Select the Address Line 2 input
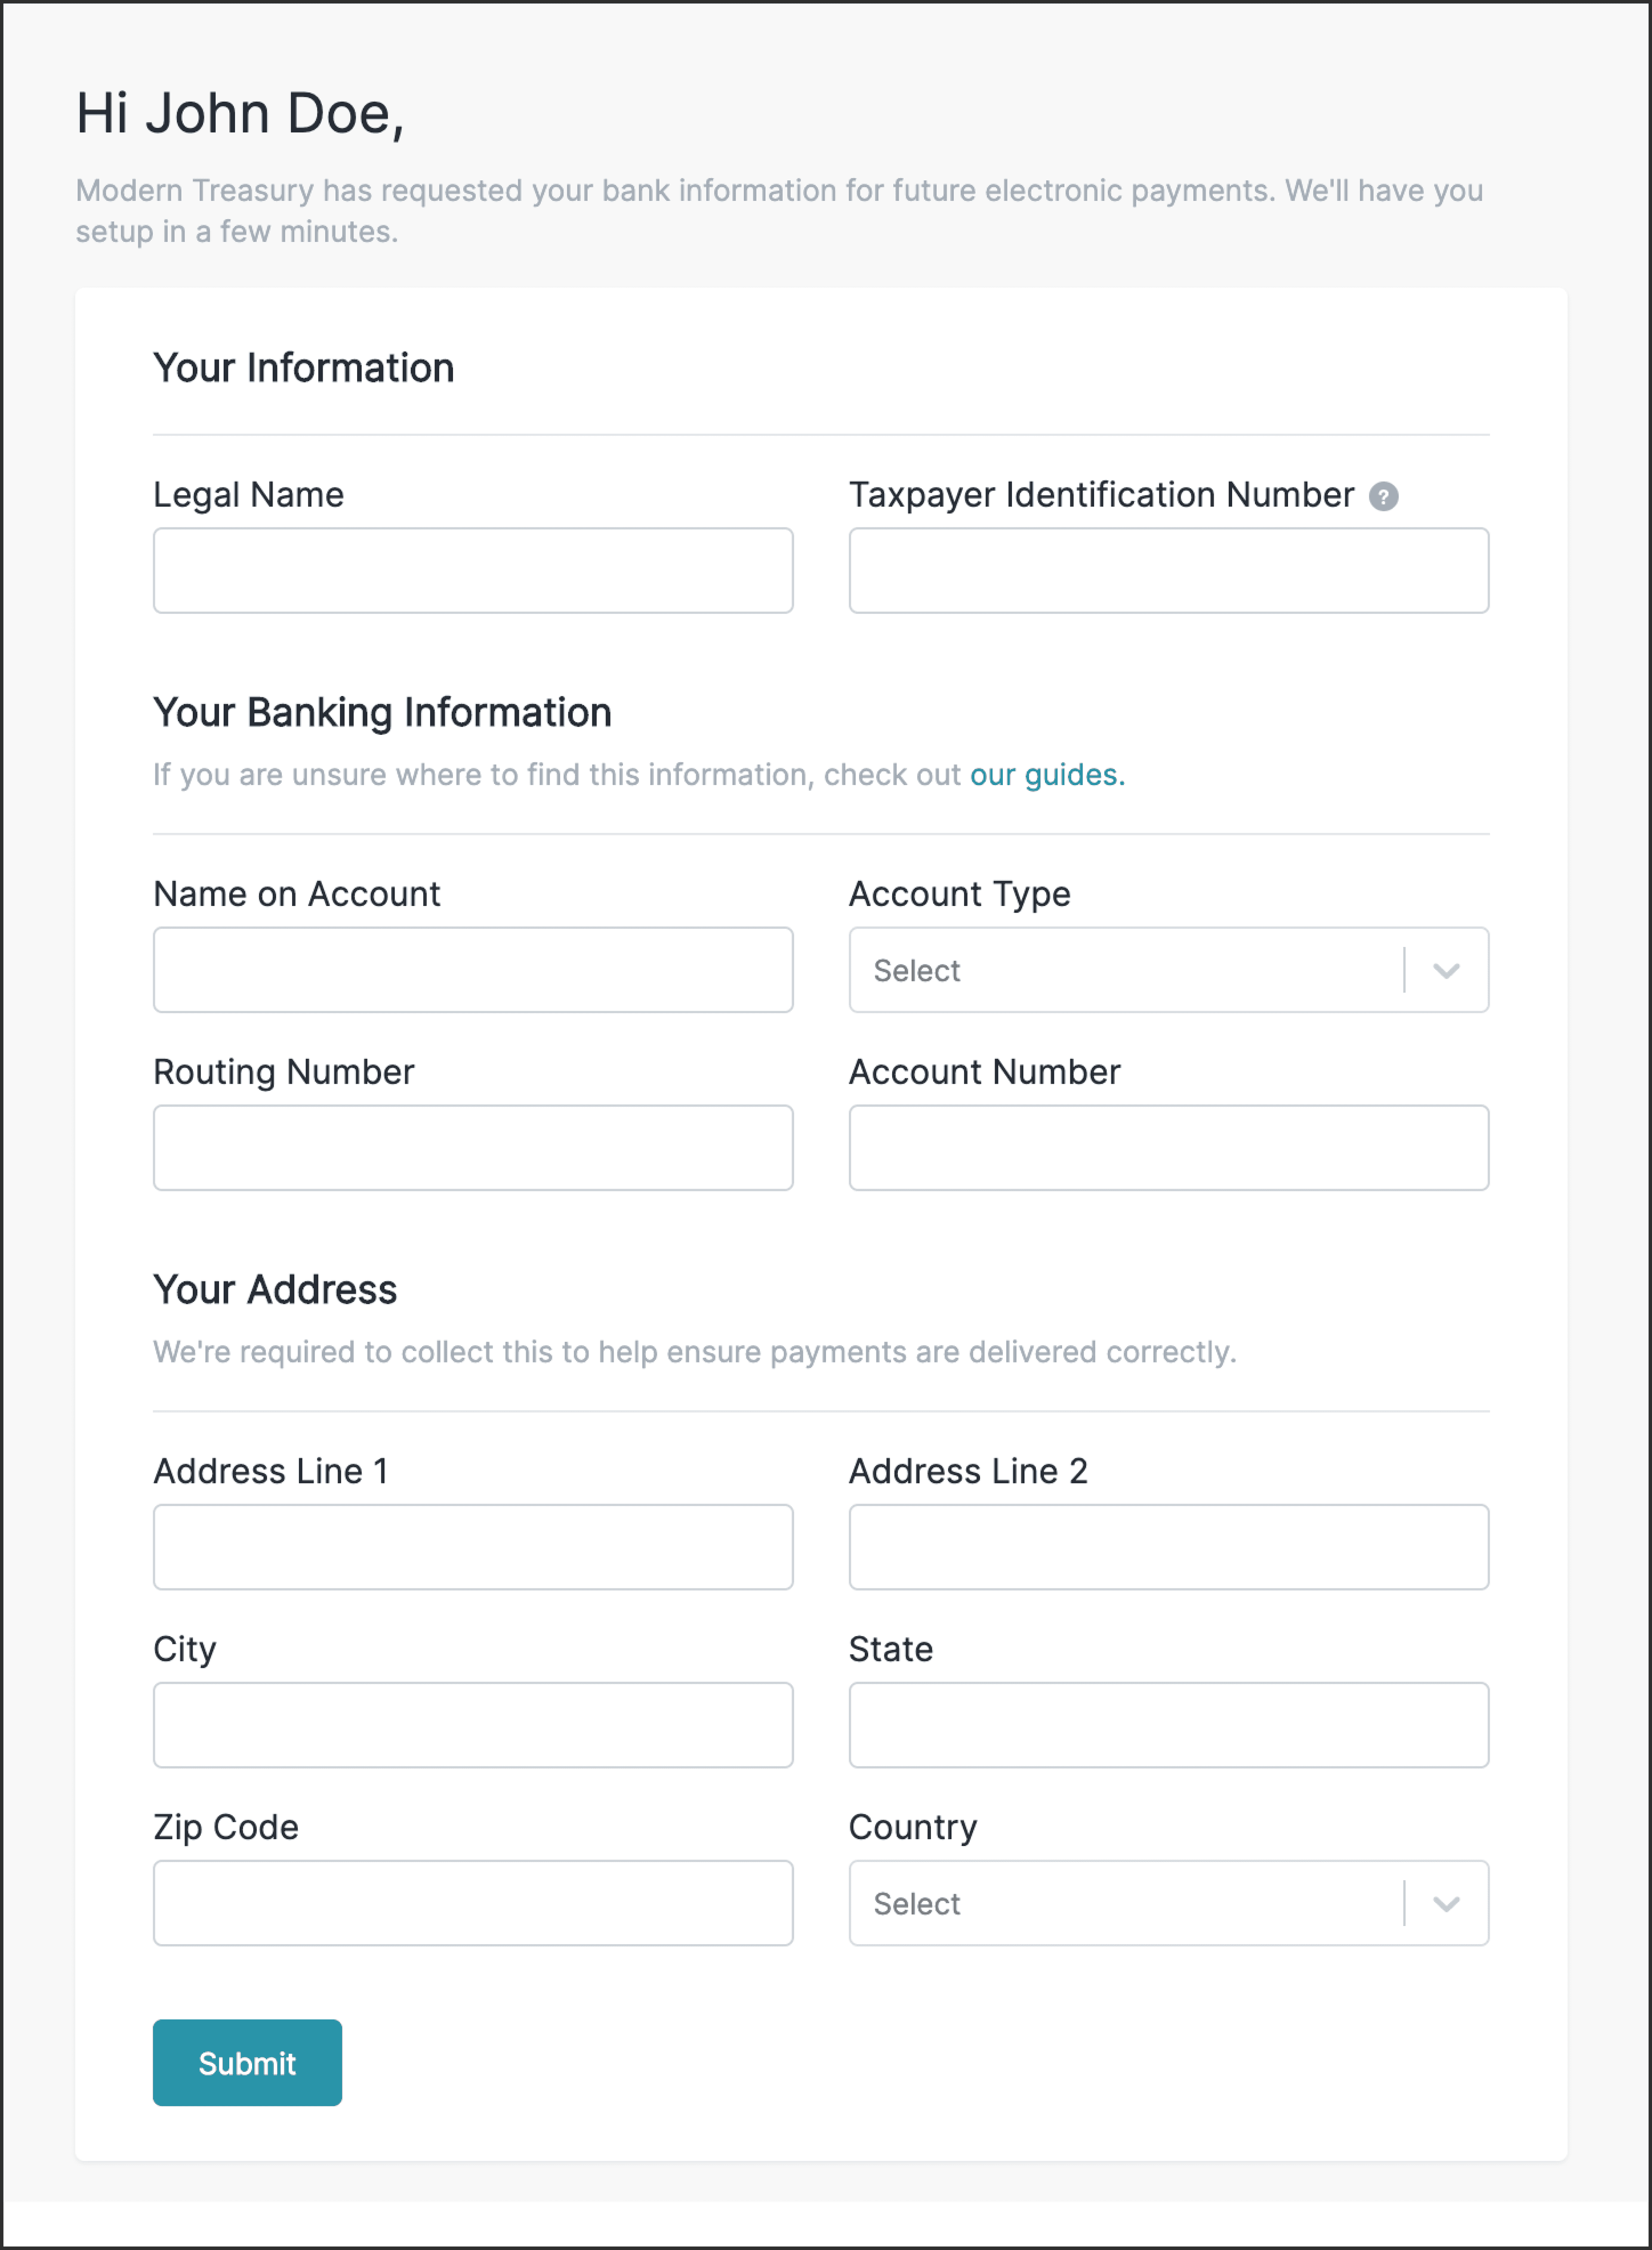This screenshot has height=2250, width=1652. [1168, 1547]
